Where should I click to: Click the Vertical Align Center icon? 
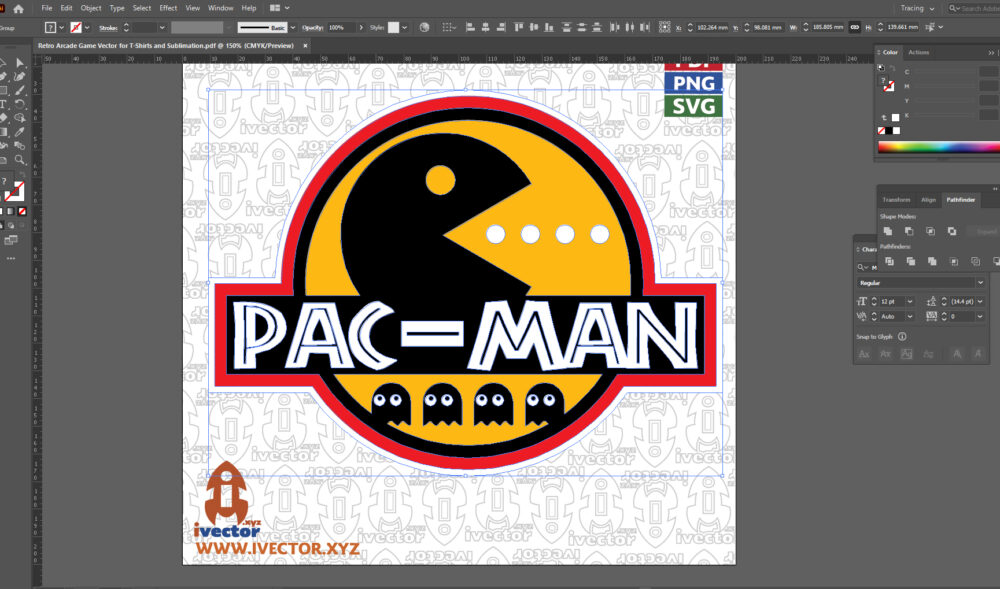pos(533,27)
